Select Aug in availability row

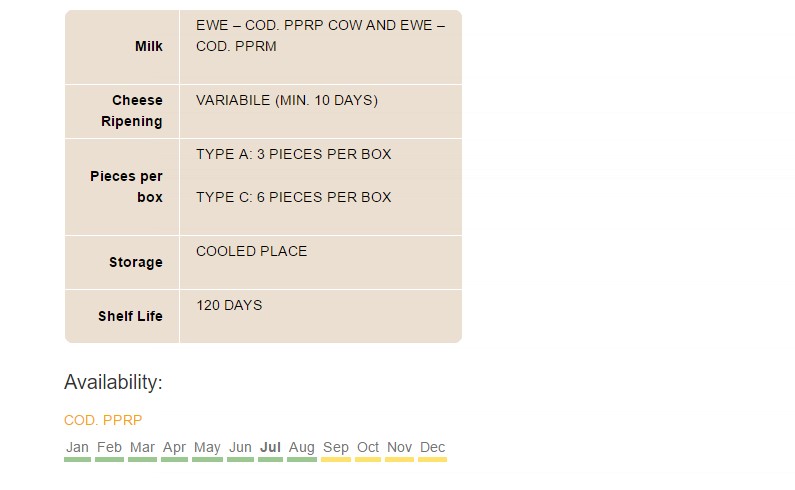tap(302, 447)
